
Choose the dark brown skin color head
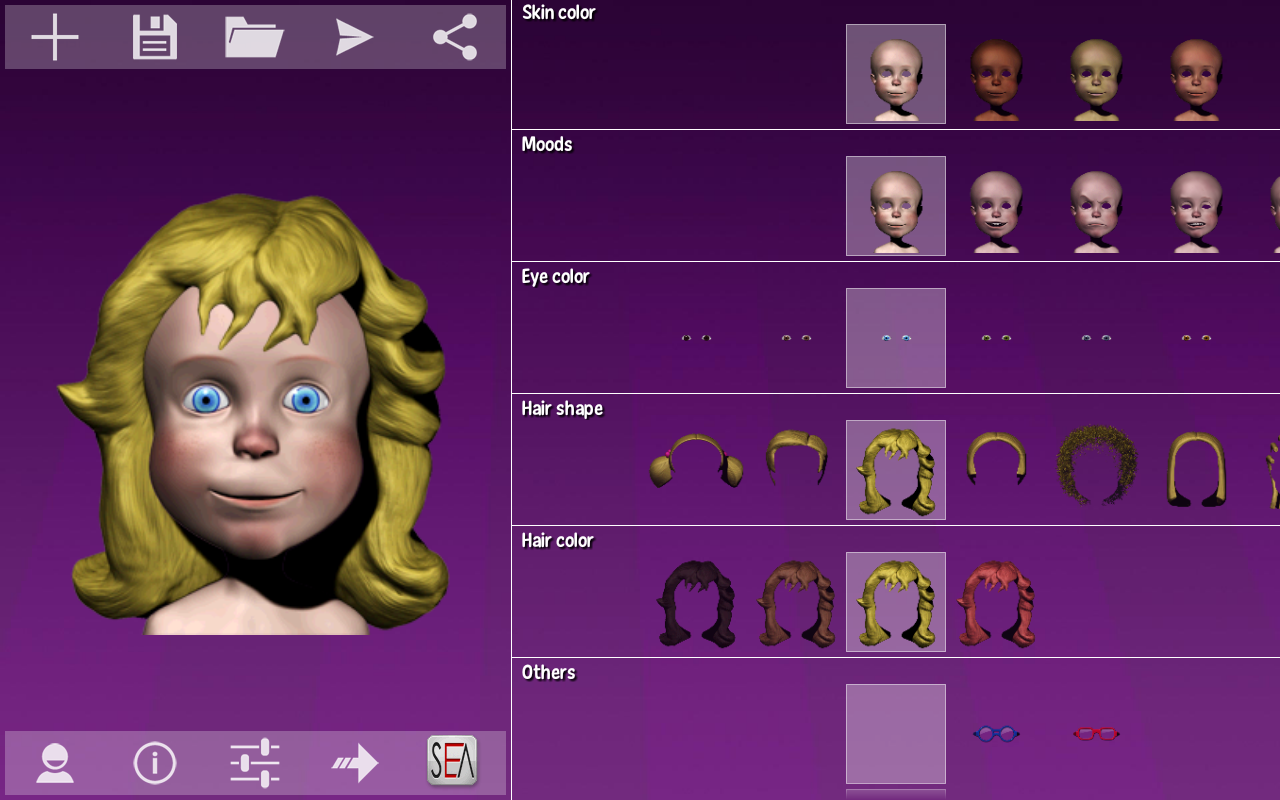[996, 78]
